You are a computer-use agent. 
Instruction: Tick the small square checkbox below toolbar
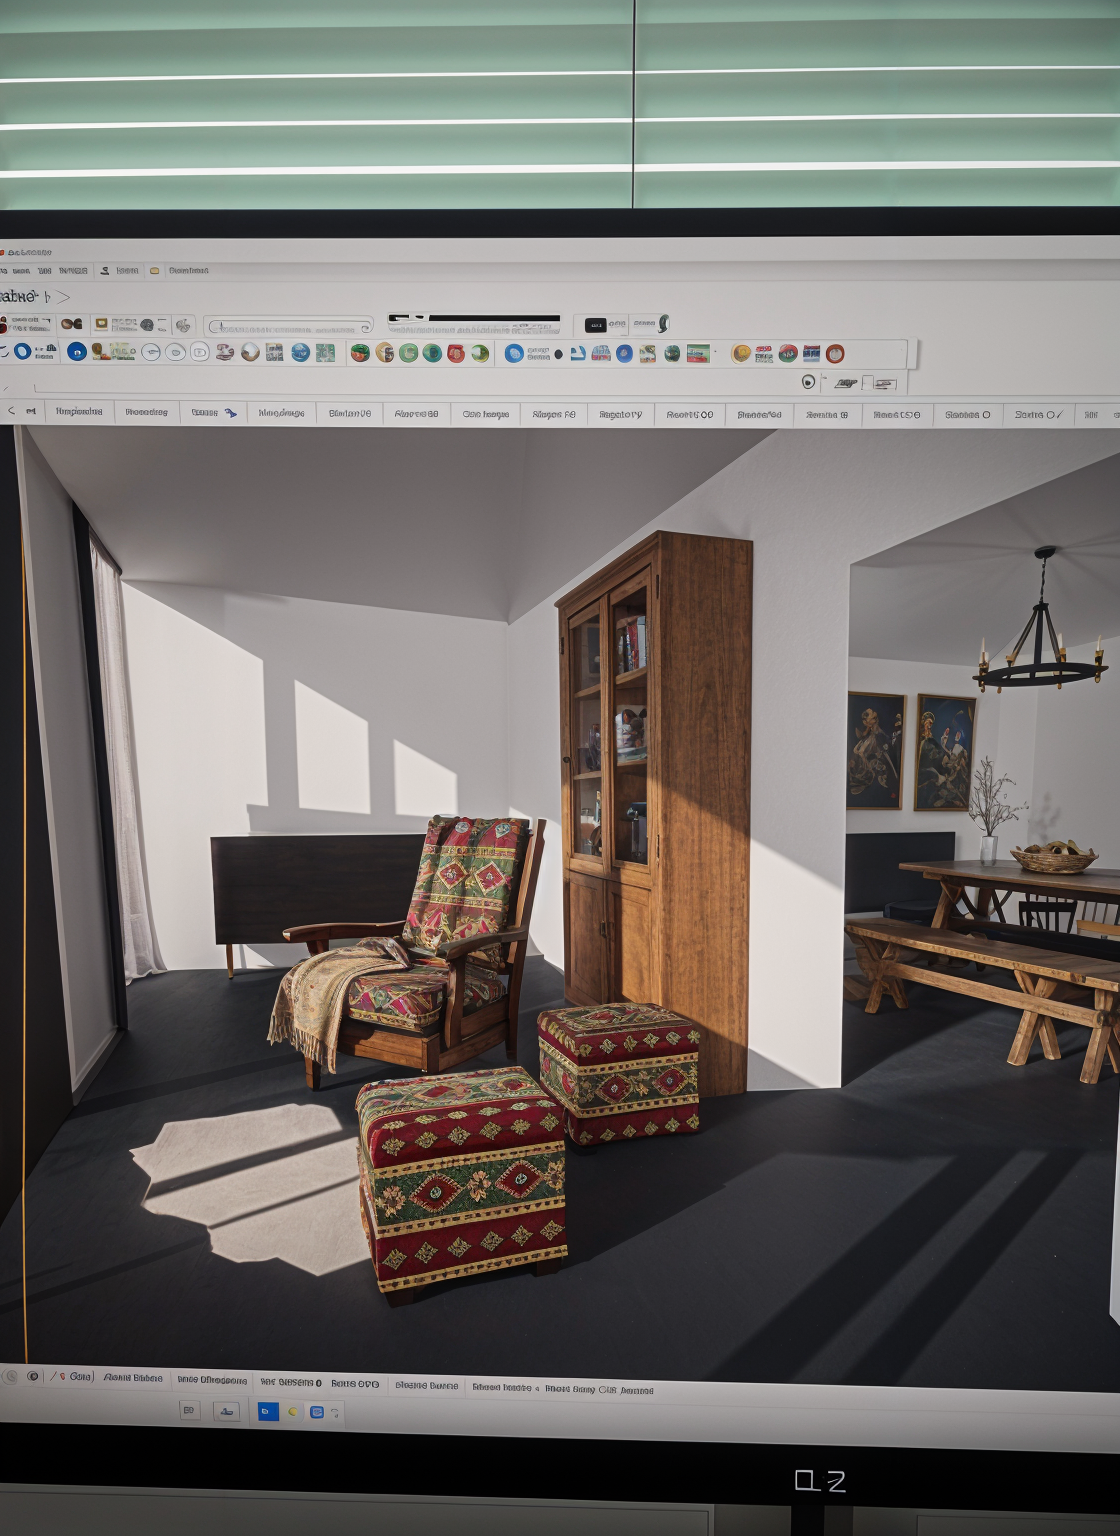click(x=868, y=383)
